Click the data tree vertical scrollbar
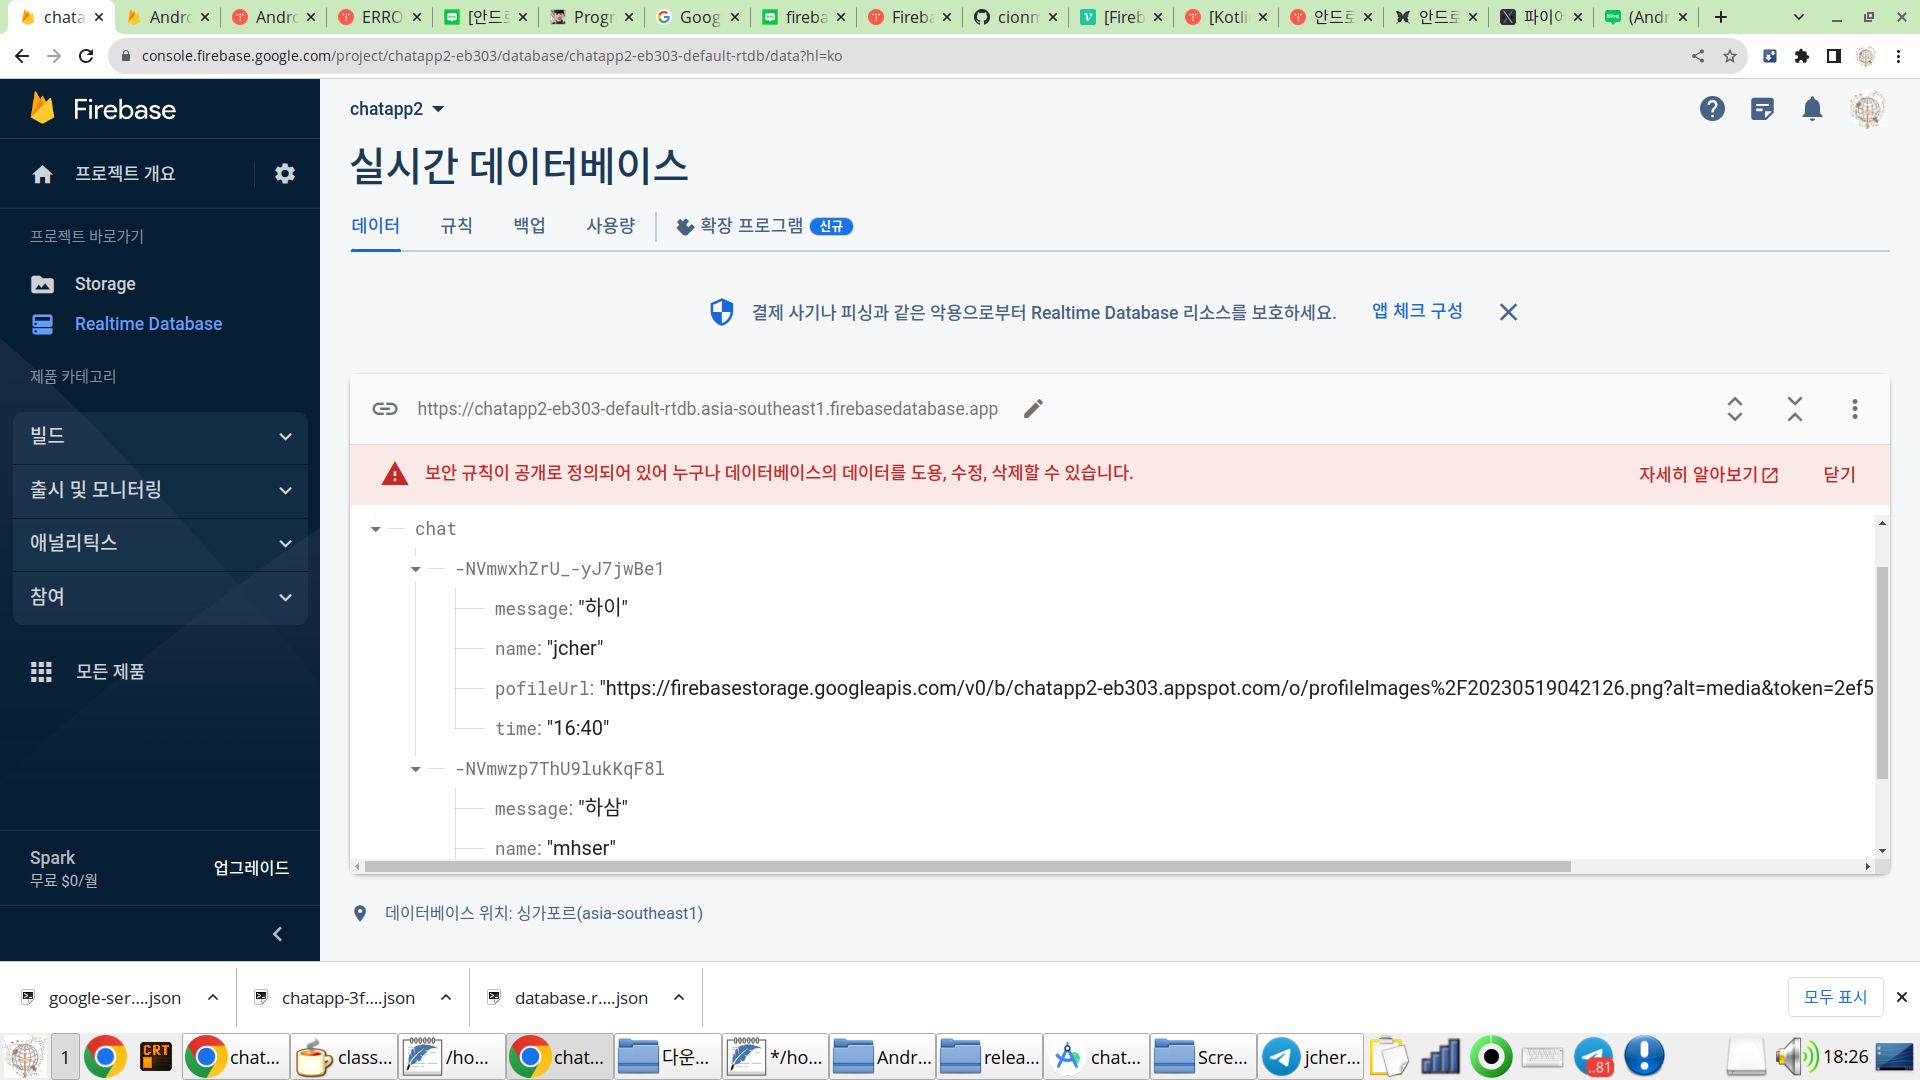Screen dimensions: 1920x1080 pos(1882,672)
